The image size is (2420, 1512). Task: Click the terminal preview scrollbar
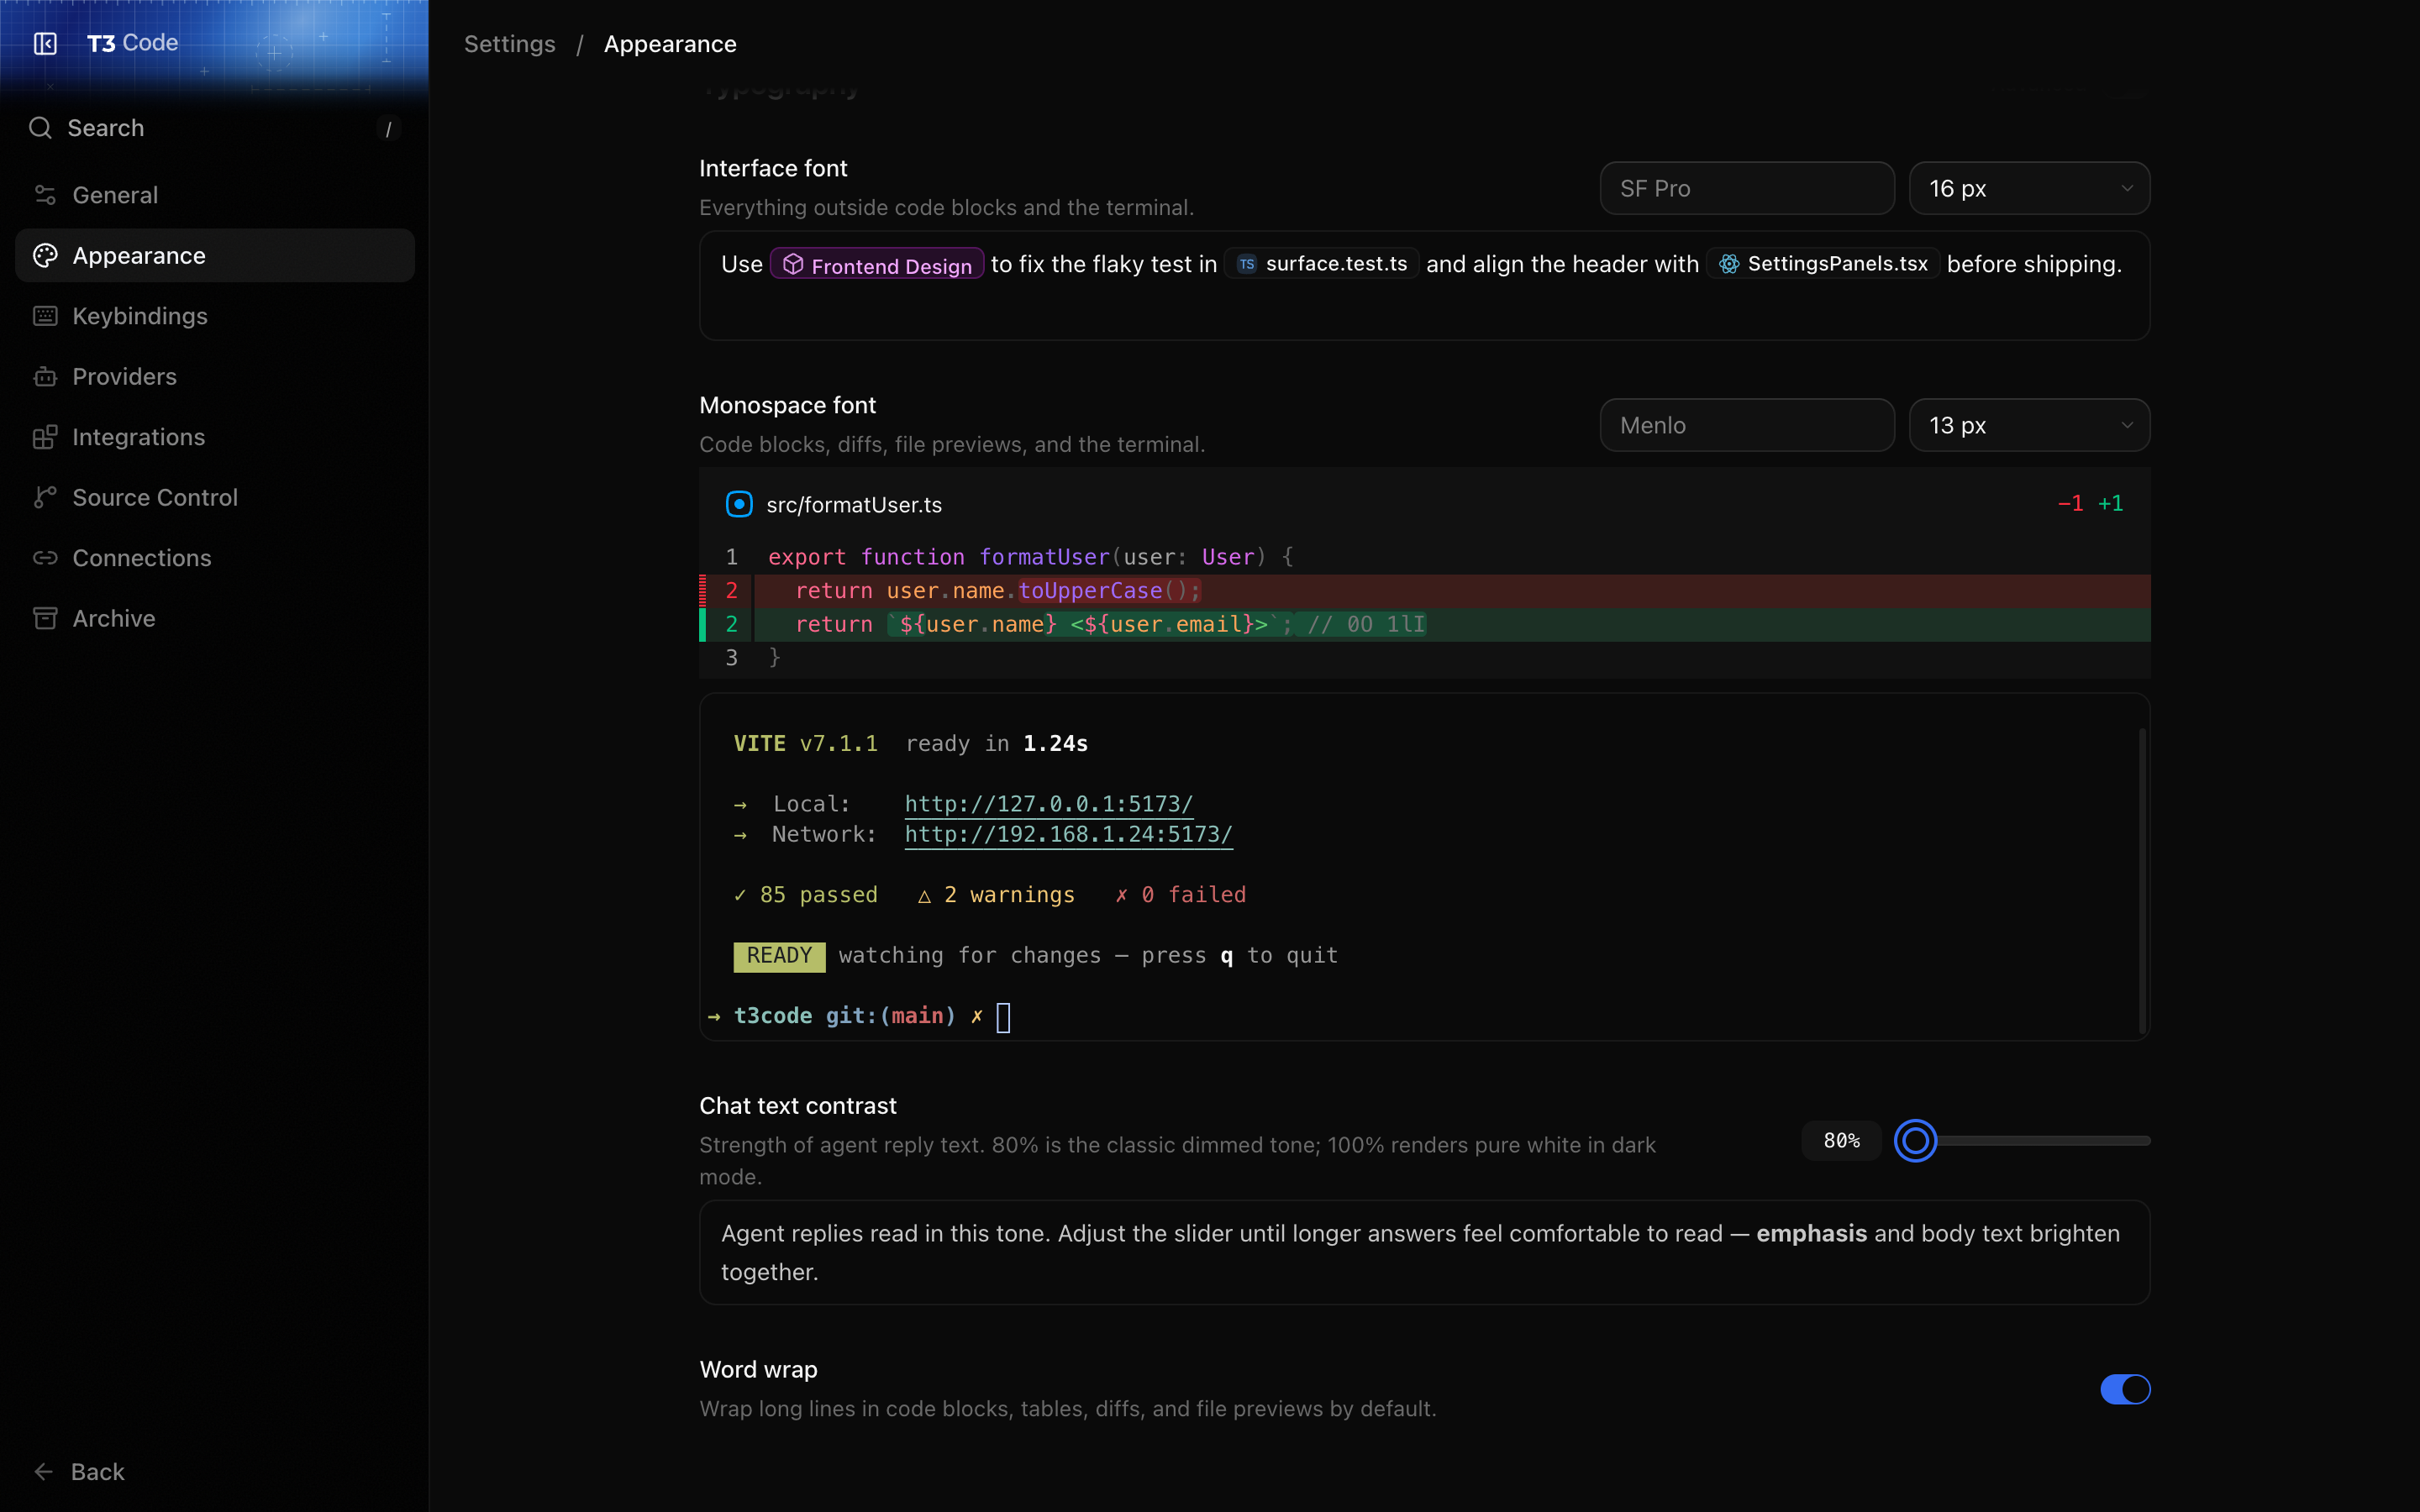click(x=2142, y=880)
